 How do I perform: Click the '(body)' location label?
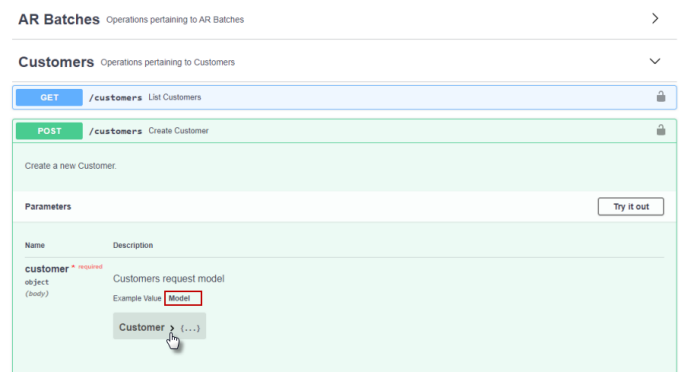pos(37,293)
